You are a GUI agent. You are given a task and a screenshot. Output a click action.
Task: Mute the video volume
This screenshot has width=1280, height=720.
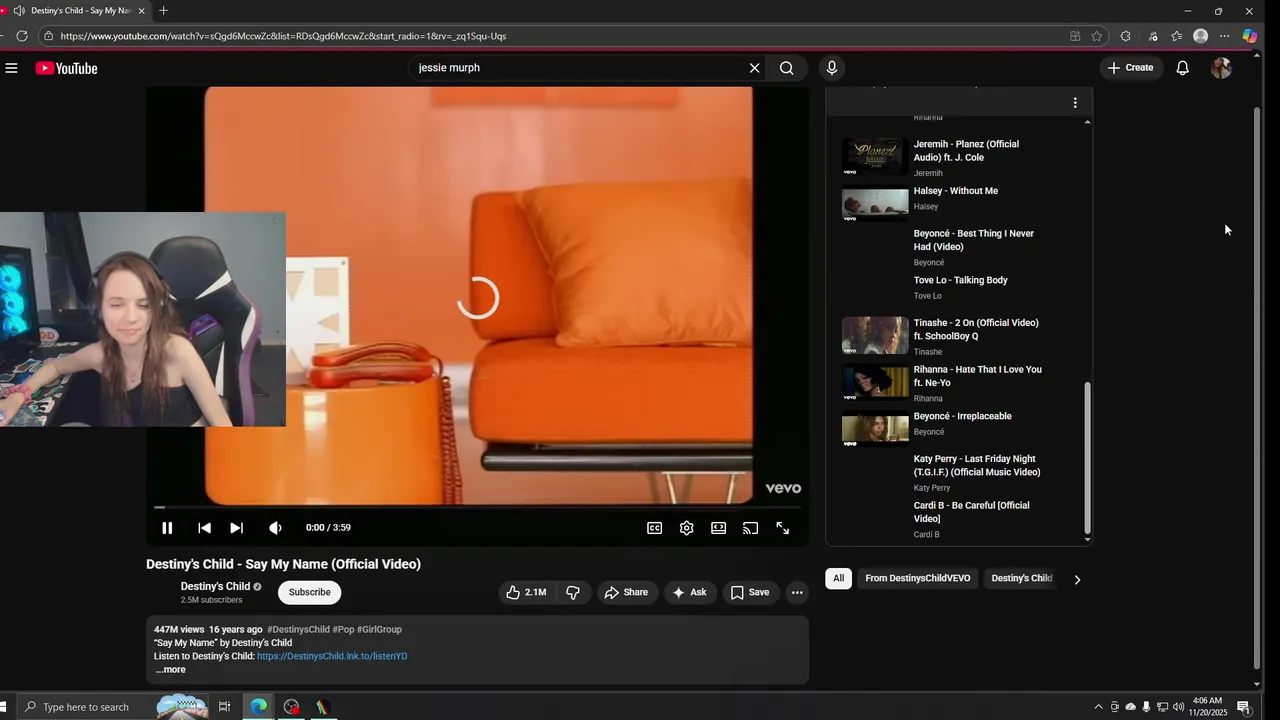coord(275,528)
